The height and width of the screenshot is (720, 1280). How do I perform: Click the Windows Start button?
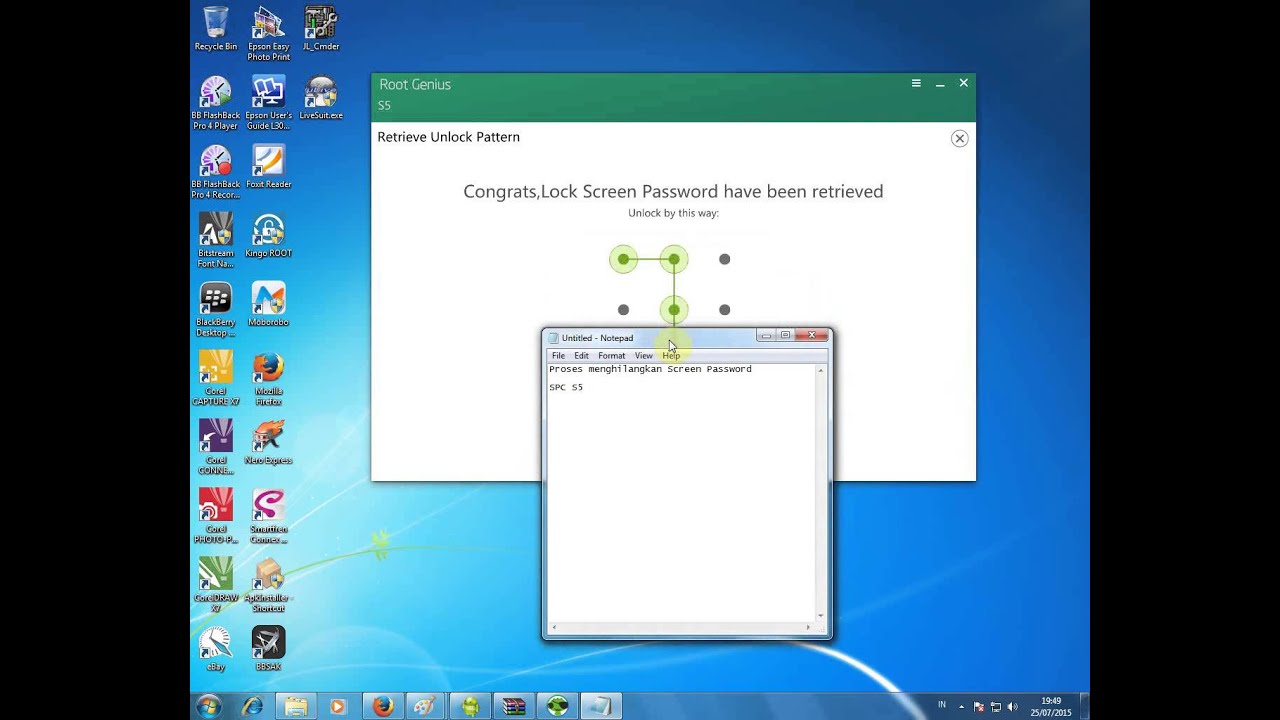tap(209, 706)
